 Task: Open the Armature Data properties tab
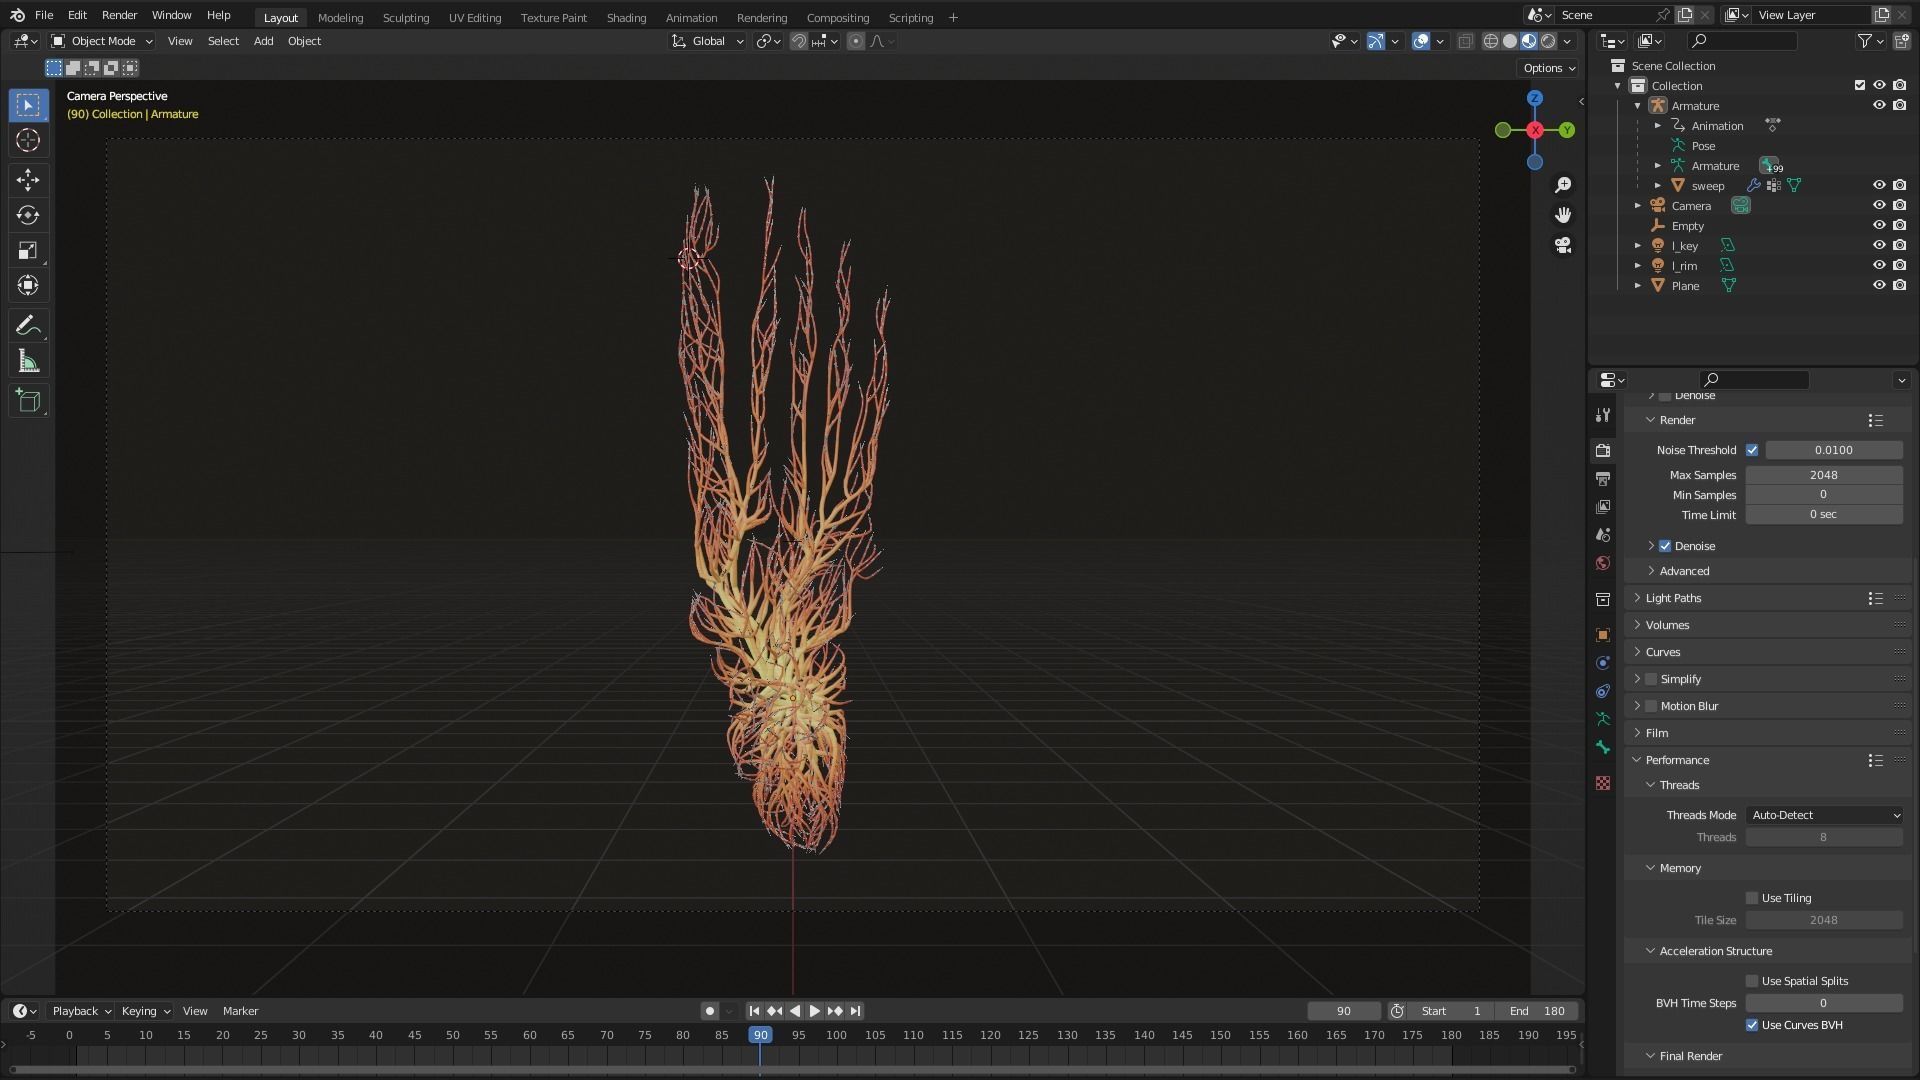[x=1603, y=719]
